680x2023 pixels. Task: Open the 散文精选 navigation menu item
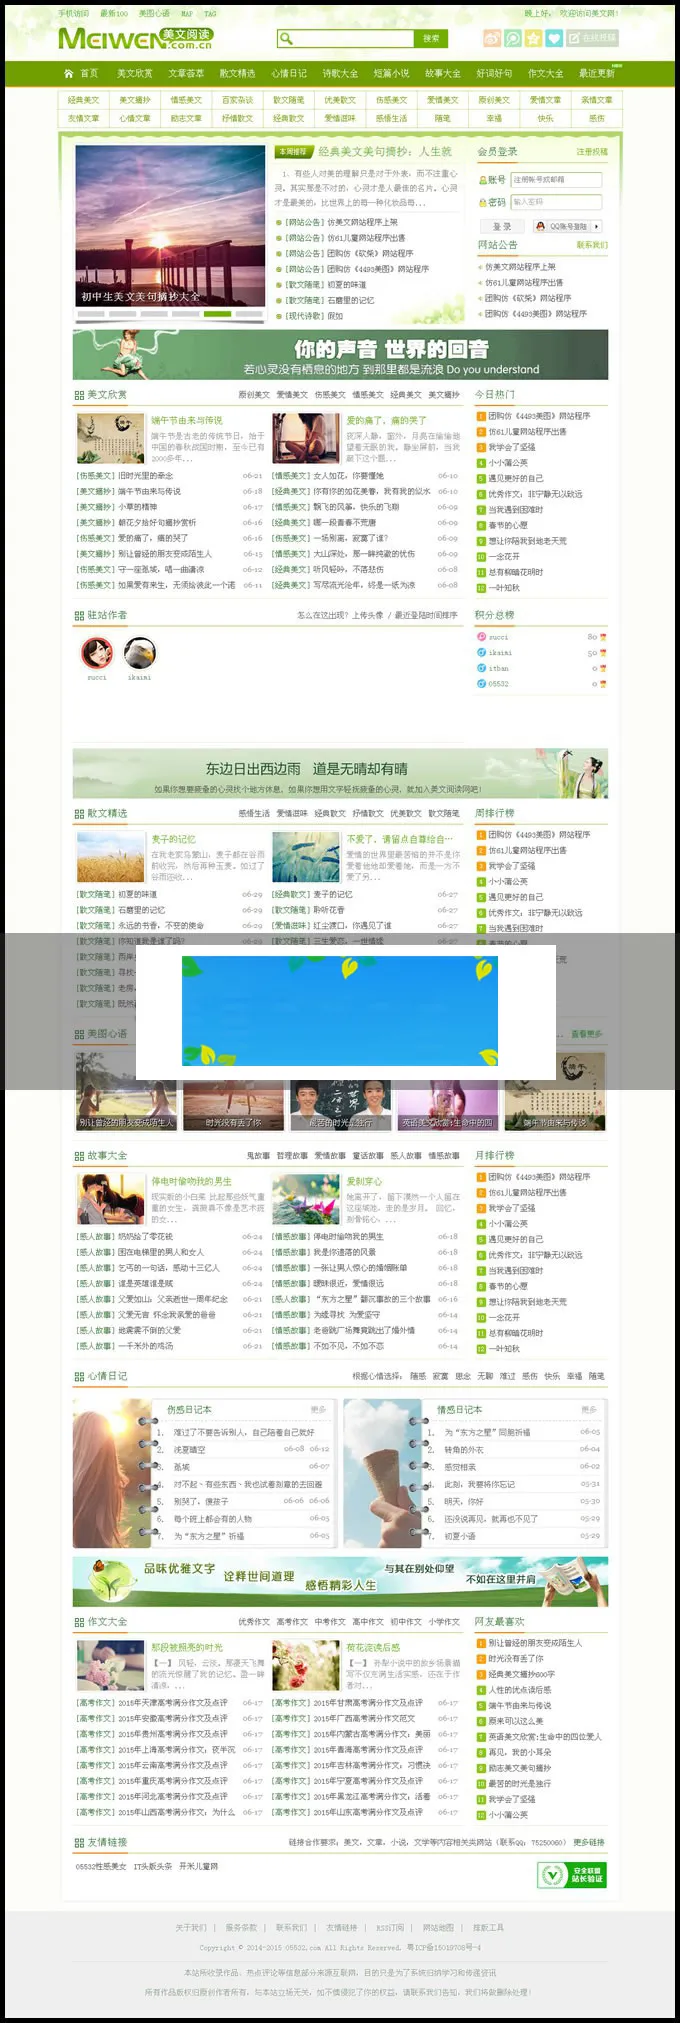pyautogui.click(x=237, y=73)
